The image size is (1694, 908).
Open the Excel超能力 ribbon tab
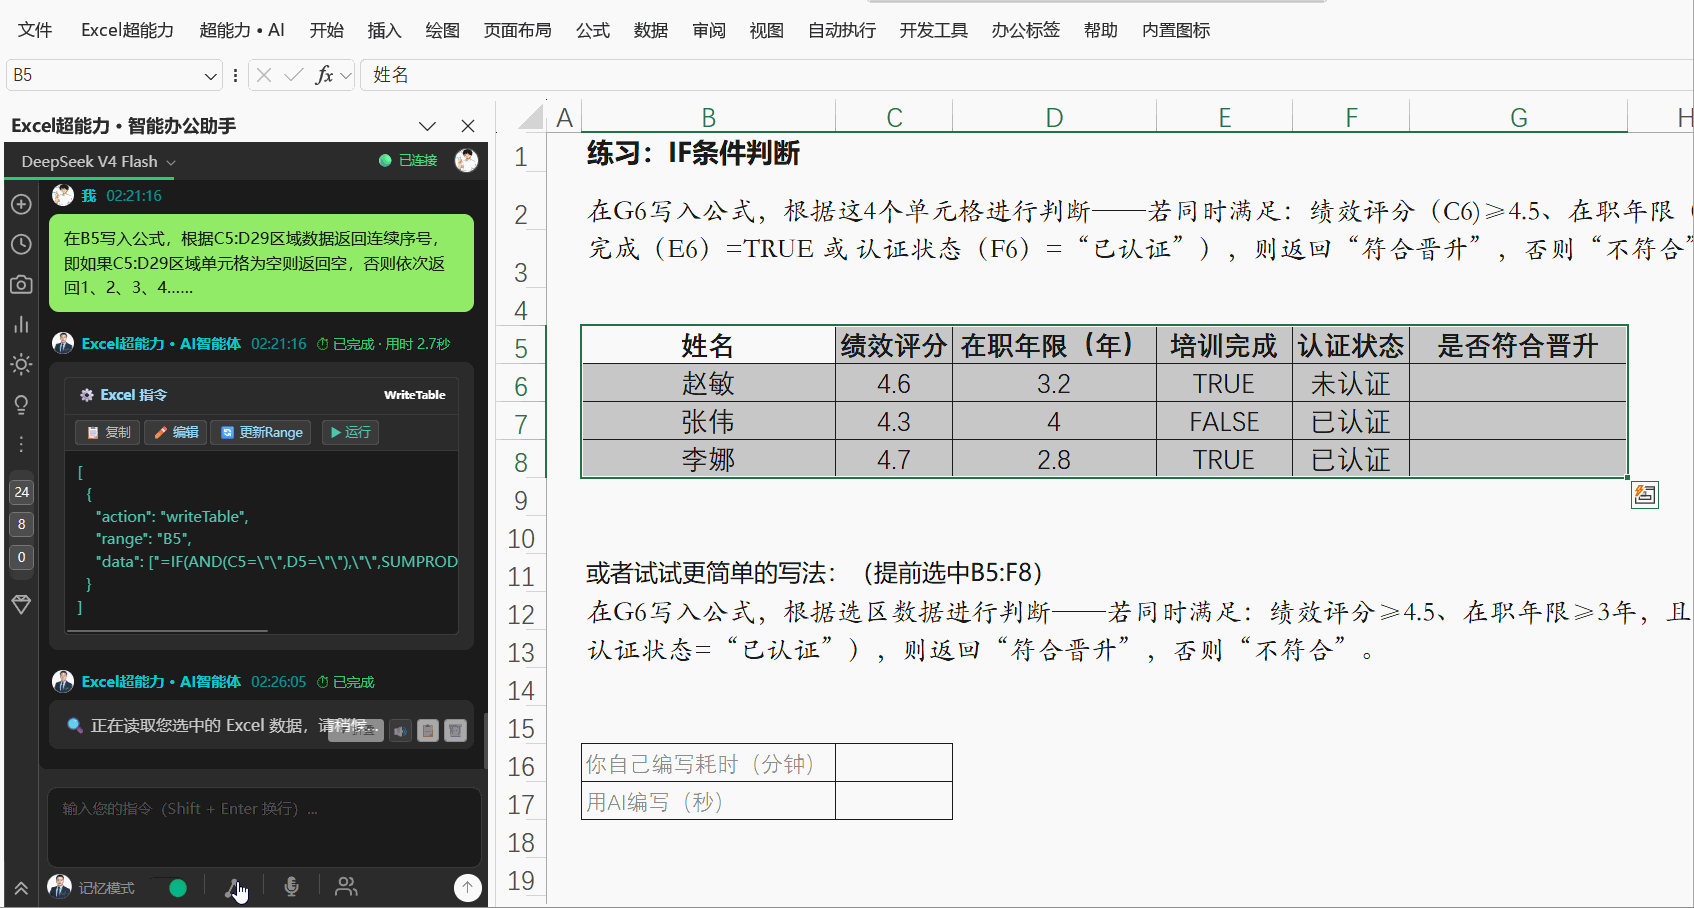coord(127,30)
